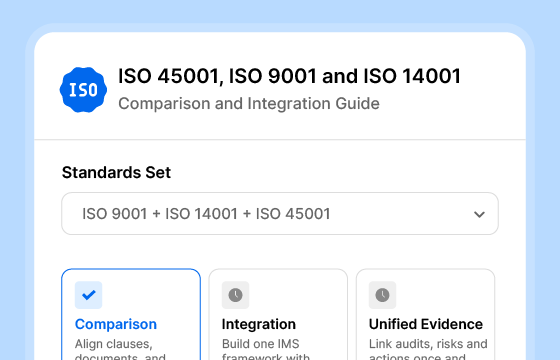Open the Unified Evidence card
The image size is (560, 360).
coord(425,314)
